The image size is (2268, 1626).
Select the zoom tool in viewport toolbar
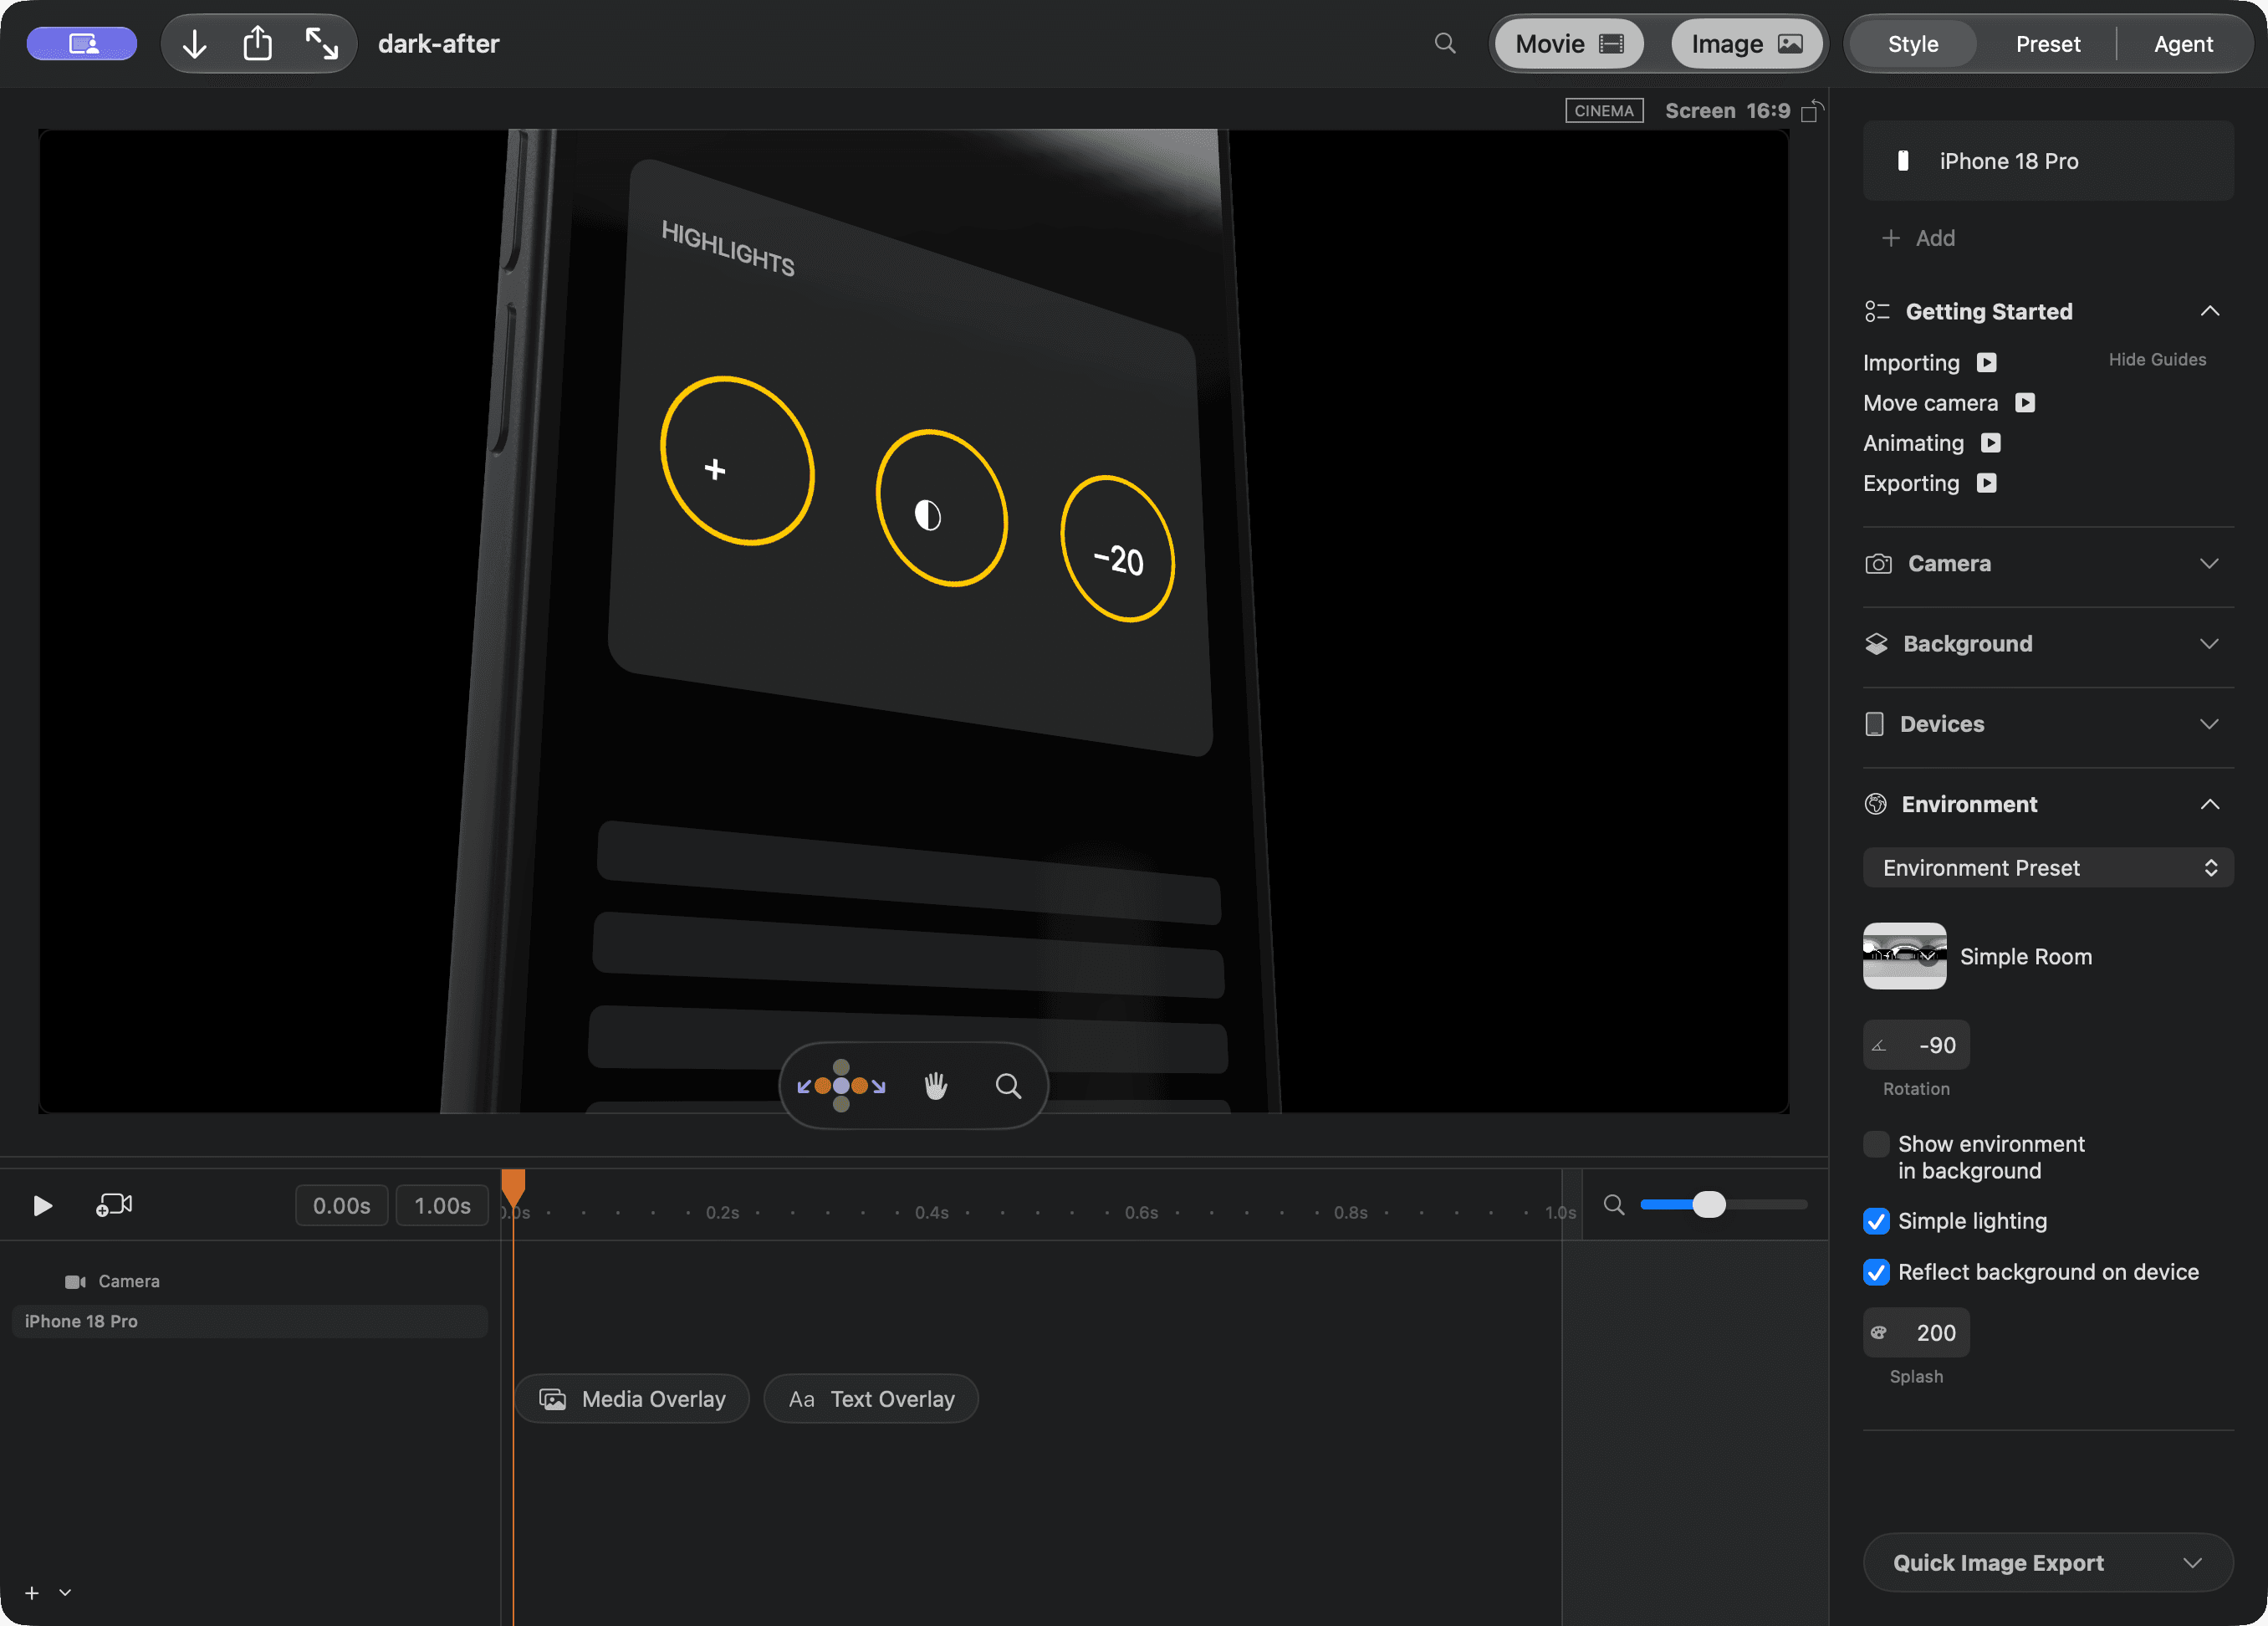pyautogui.click(x=1009, y=1085)
